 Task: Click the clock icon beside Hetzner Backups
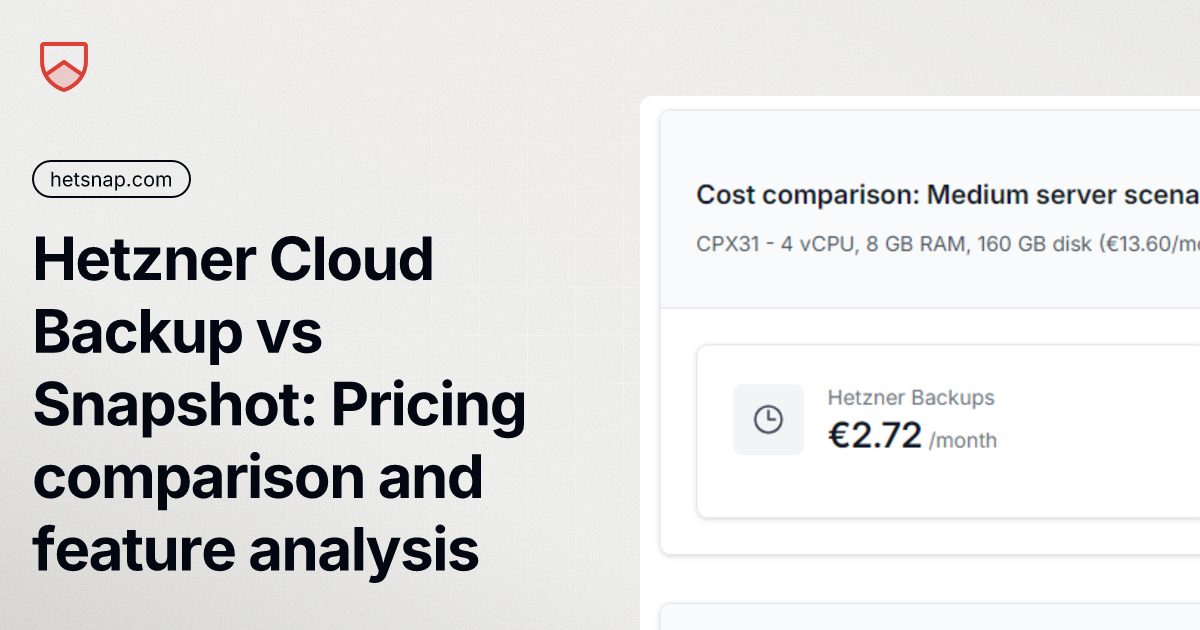click(768, 419)
